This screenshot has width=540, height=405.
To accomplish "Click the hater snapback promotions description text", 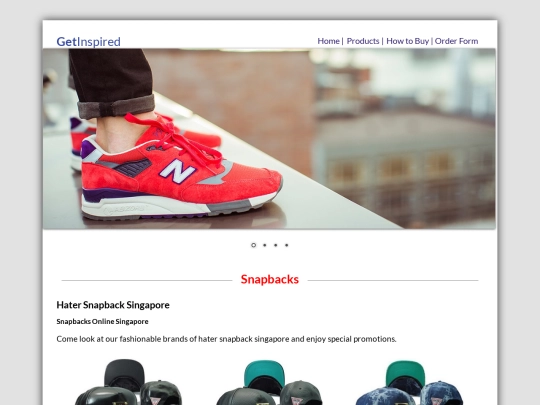I will pos(226,339).
